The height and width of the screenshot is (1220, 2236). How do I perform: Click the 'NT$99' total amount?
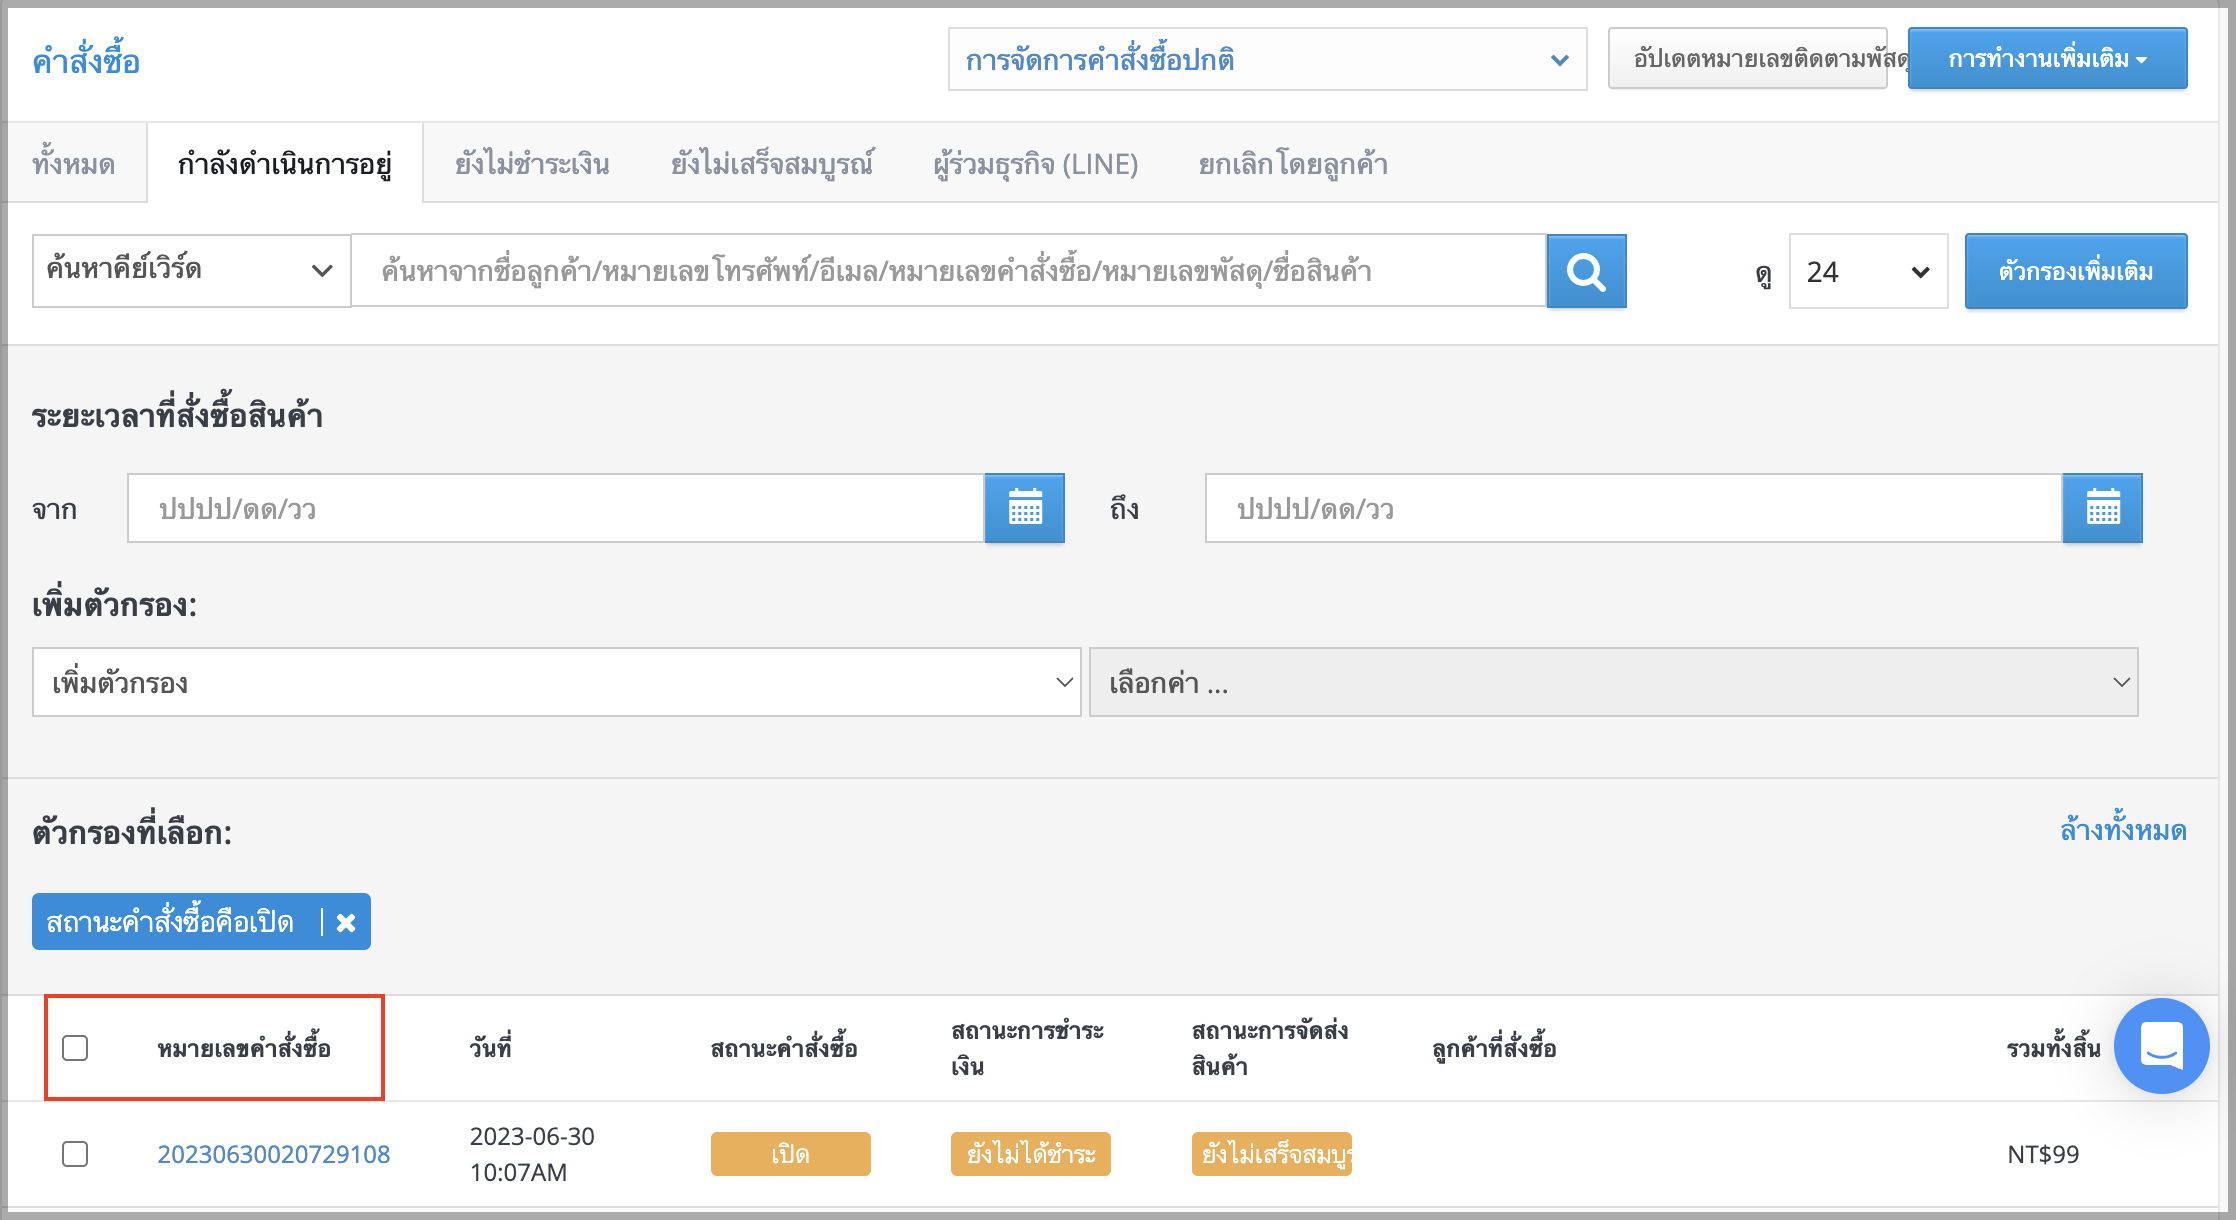2043,1154
